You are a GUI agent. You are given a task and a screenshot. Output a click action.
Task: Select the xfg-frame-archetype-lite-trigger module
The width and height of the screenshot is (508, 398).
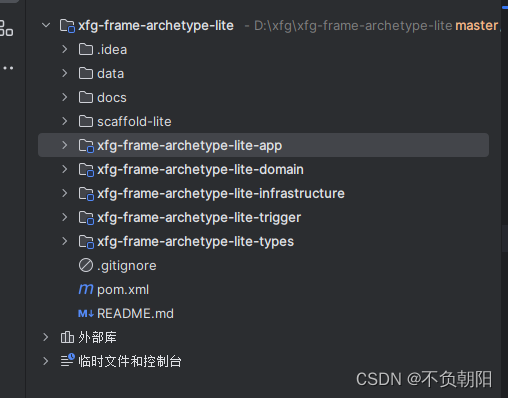[x=263, y=217]
